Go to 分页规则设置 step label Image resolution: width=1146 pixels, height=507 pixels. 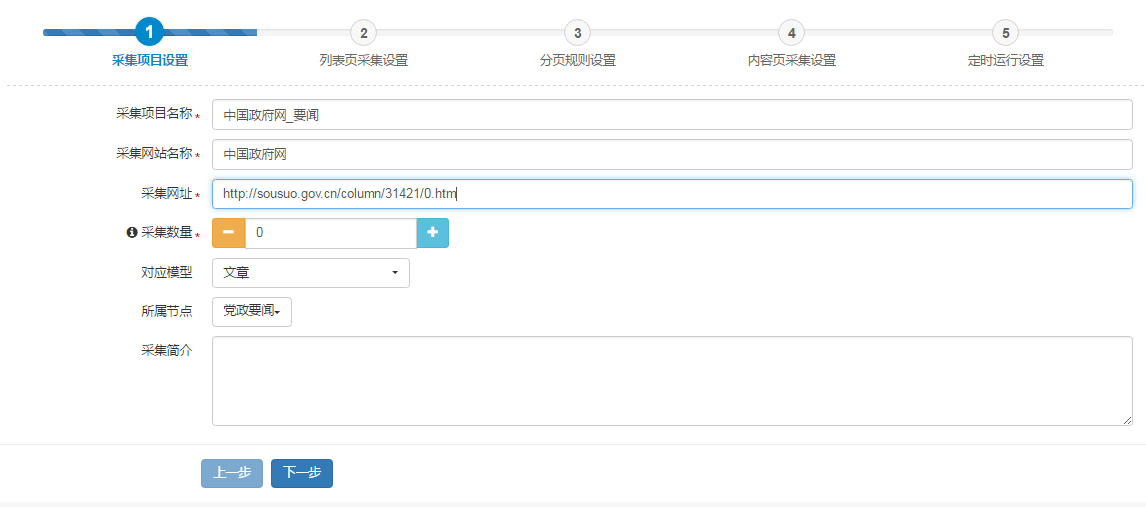577,60
